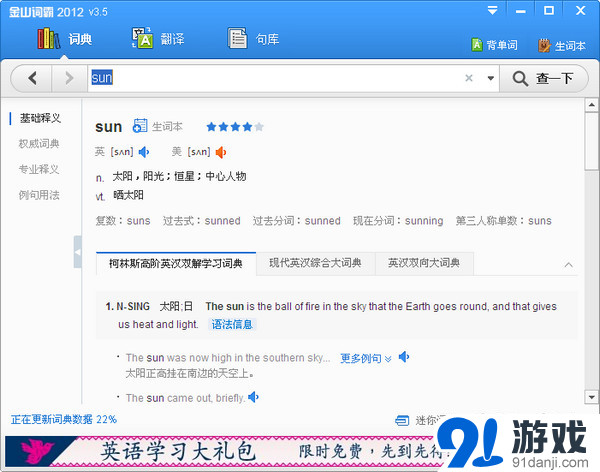This screenshot has height=472, width=600.
Task: Select 权威词典 in the sidebar
Action: pyautogui.click(x=39, y=144)
